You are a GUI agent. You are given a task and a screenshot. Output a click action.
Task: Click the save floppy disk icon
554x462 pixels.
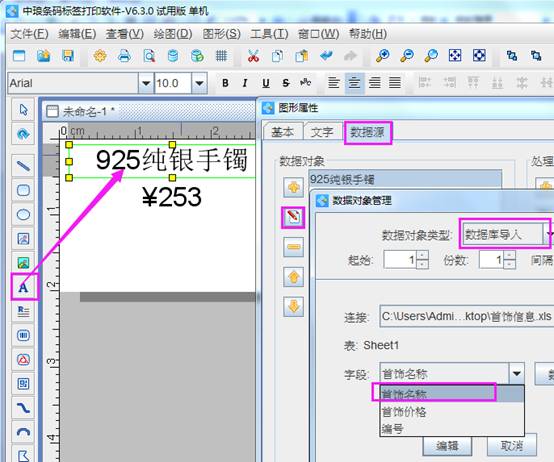tap(67, 56)
